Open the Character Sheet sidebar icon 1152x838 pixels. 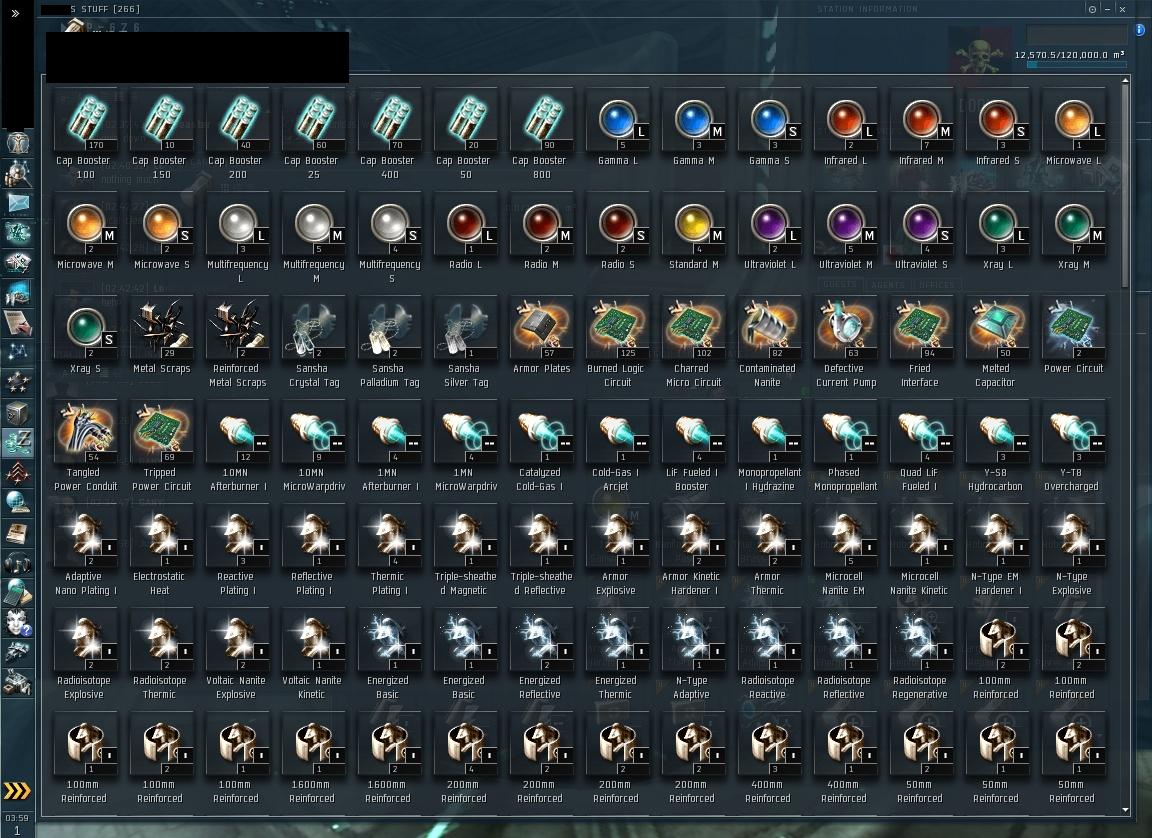coord(18,142)
